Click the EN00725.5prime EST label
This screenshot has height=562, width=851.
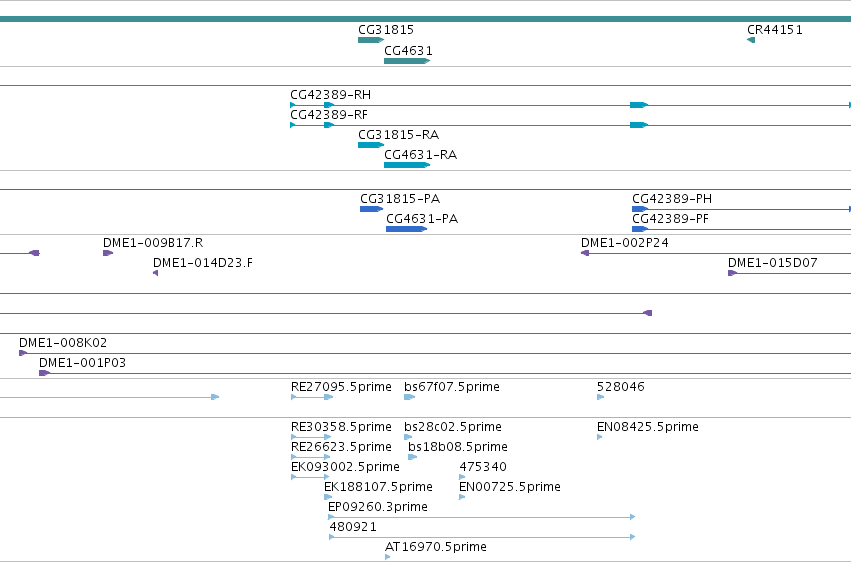(x=510, y=487)
